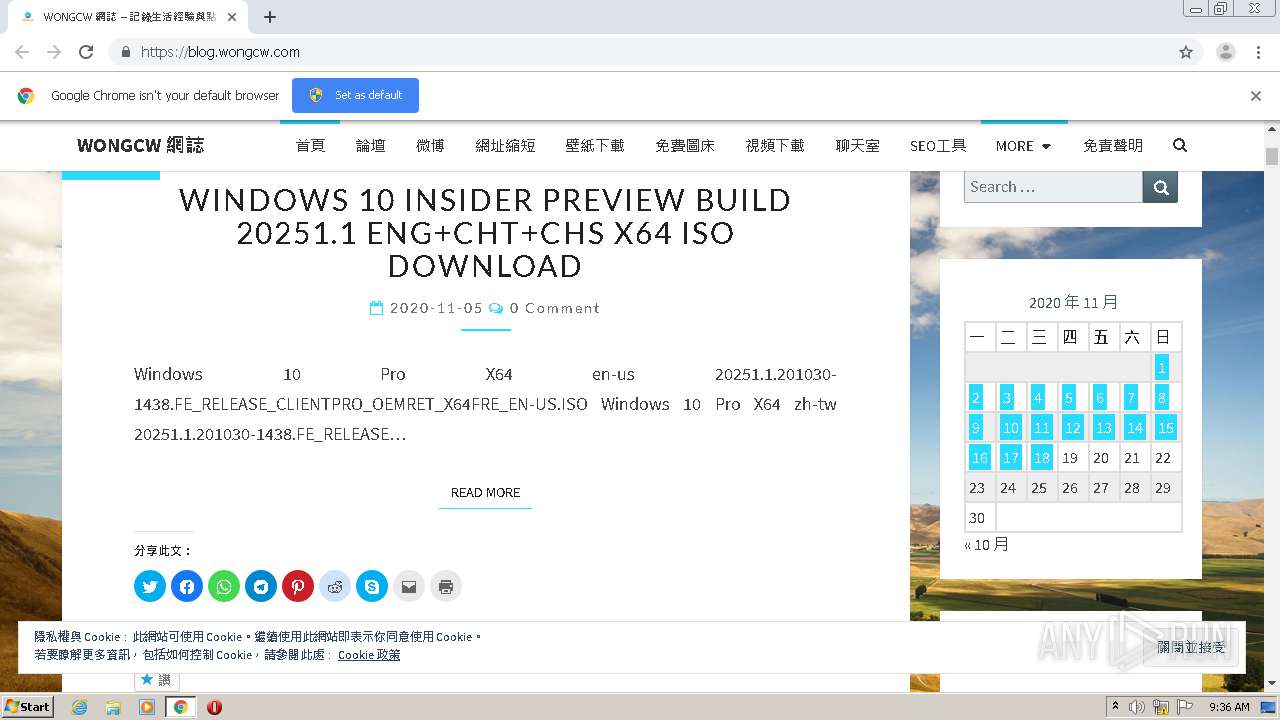Image resolution: width=1280 pixels, height=720 pixels.
Task: Close the WONGCW browser tab
Action: (x=233, y=17)
